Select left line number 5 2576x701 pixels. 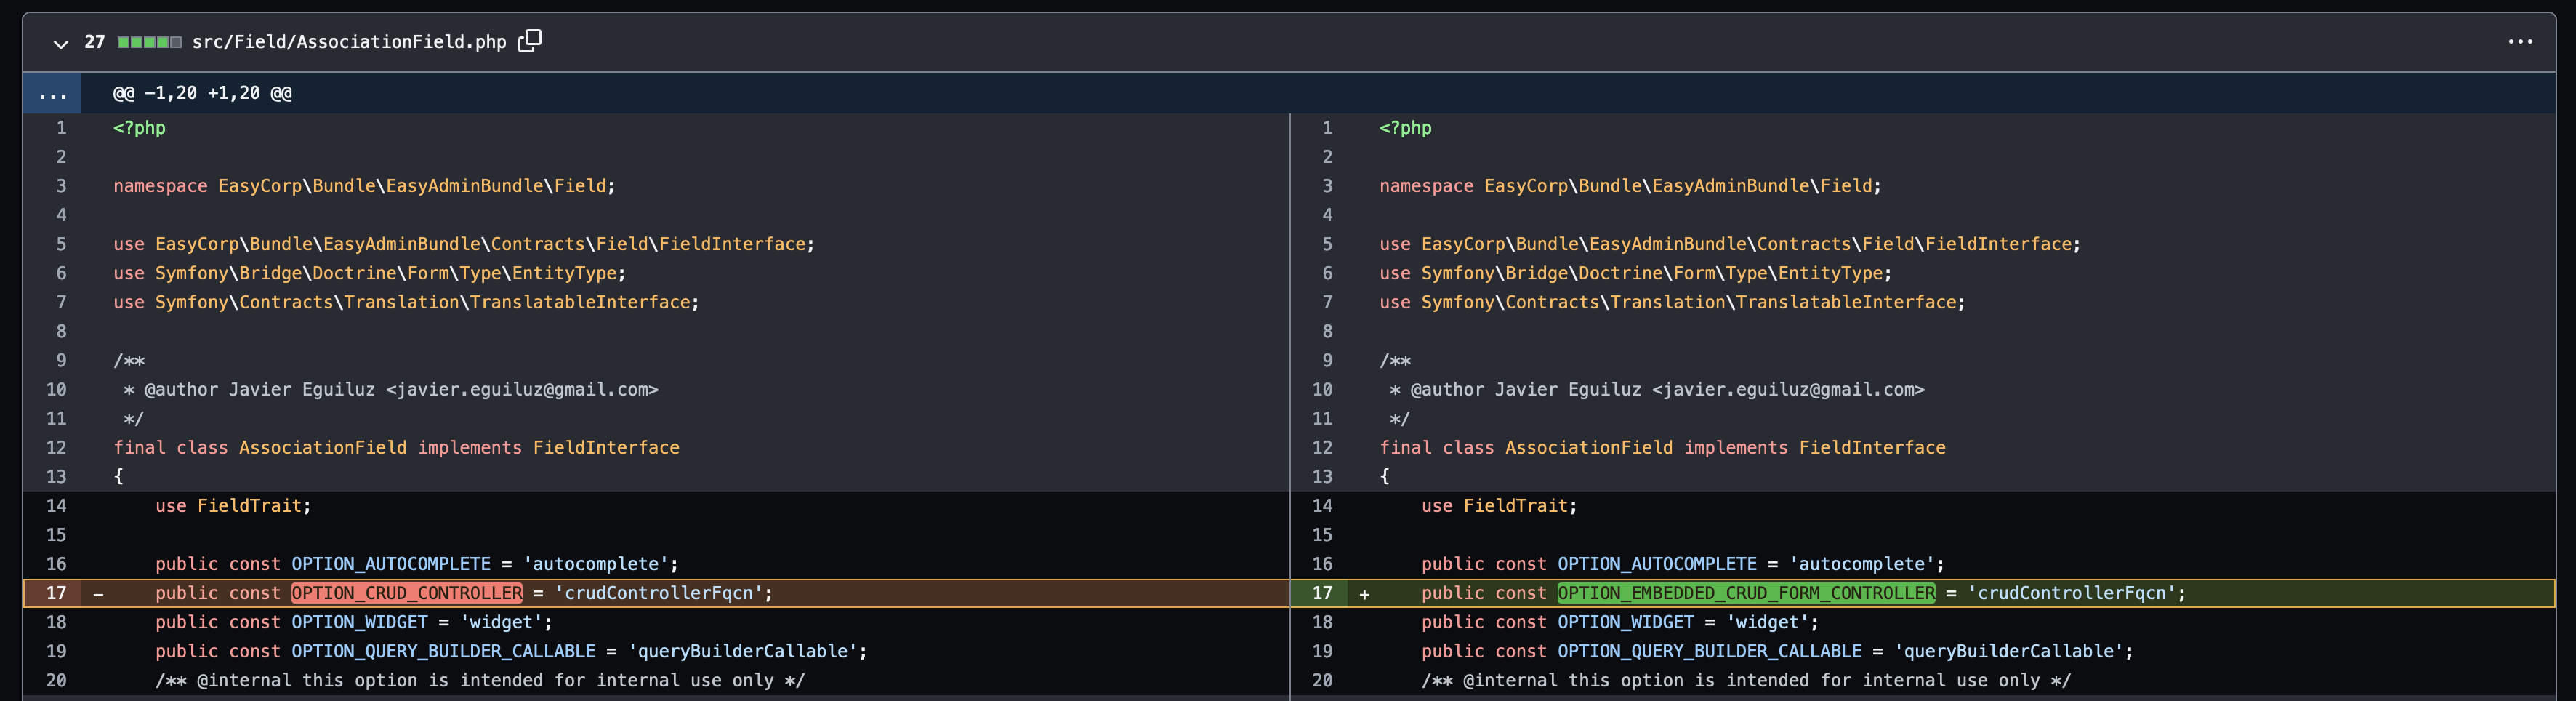60,244
